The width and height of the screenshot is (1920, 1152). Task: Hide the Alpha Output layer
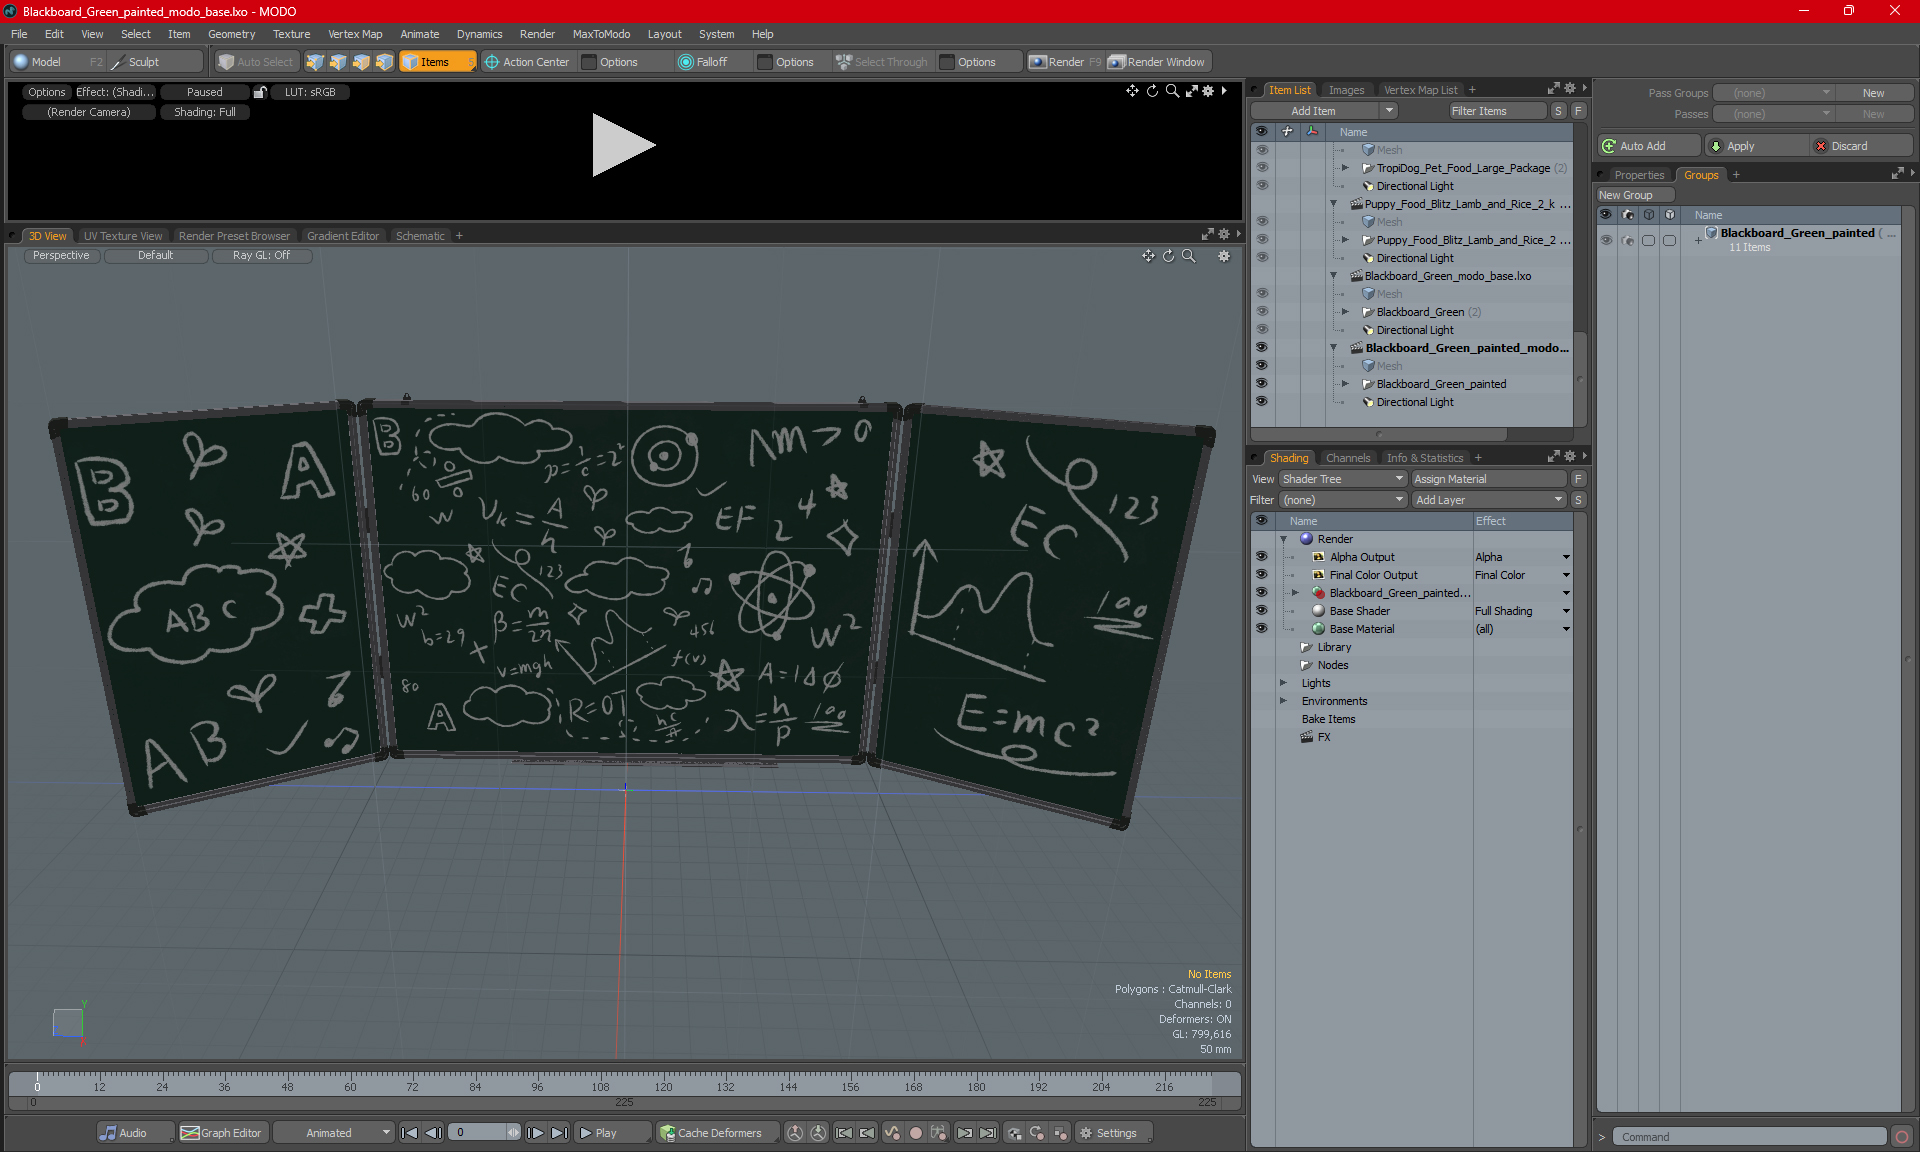(1261, 557)
